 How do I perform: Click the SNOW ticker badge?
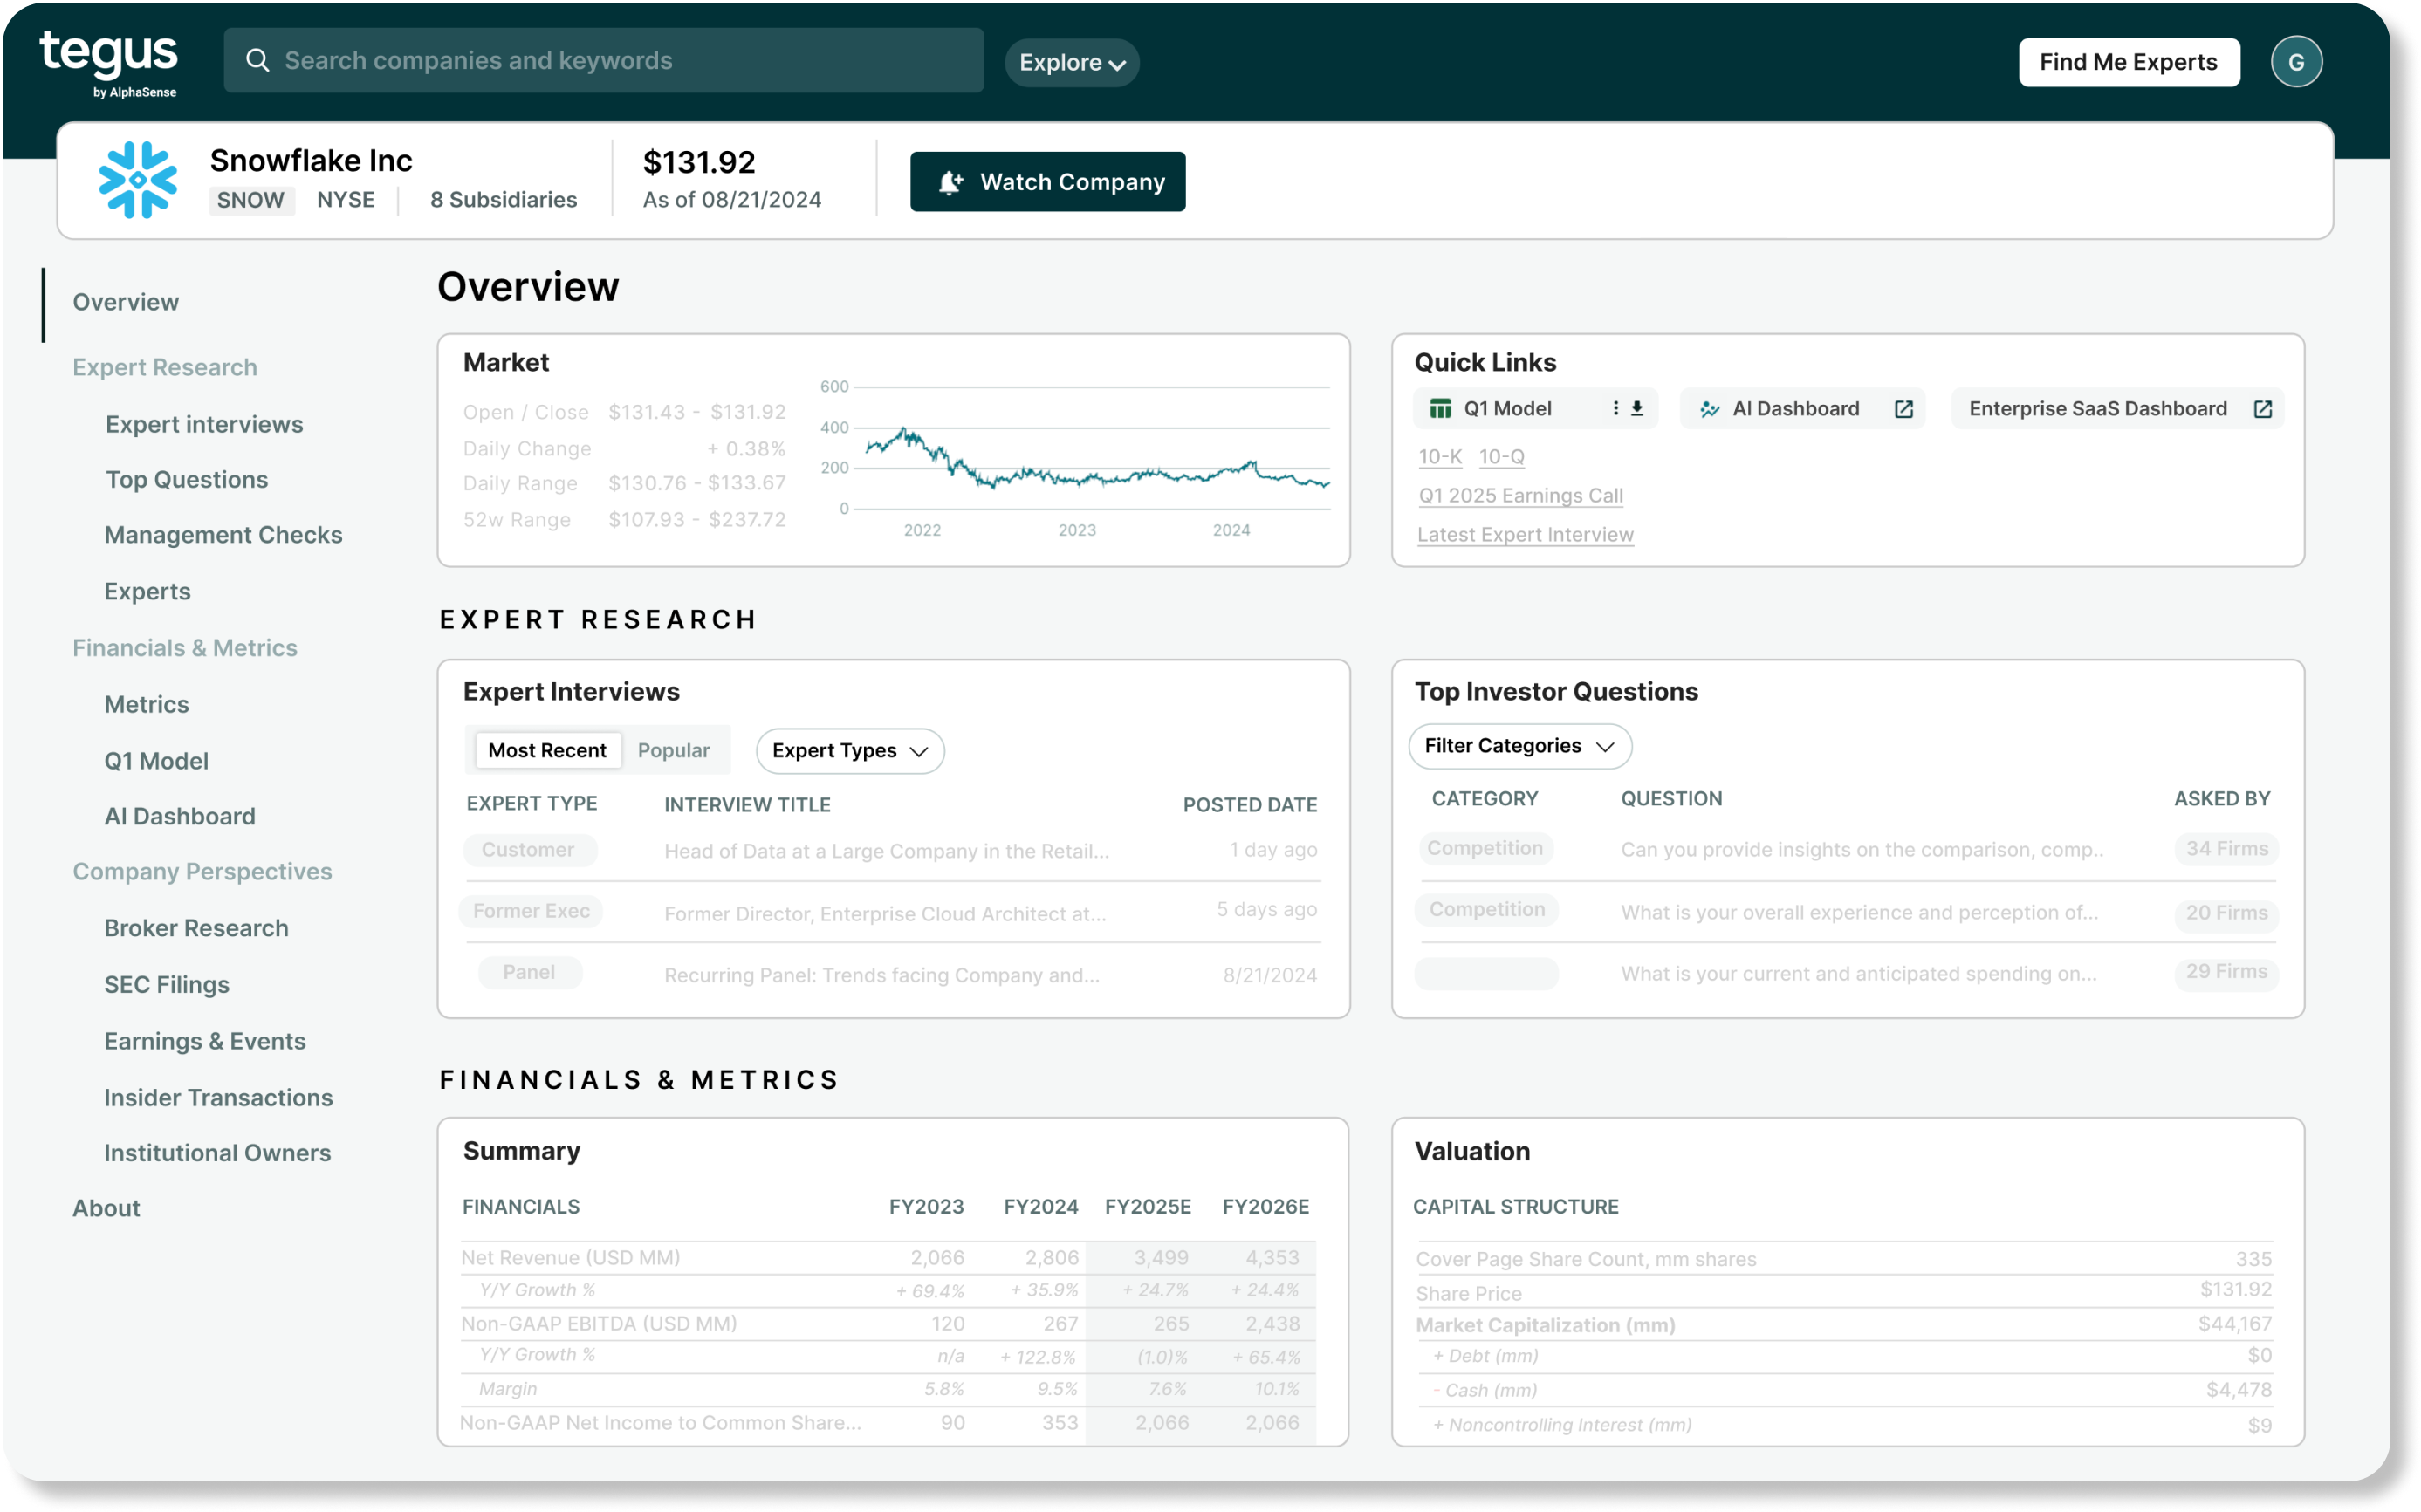pyautogui.click(x=251, y=199)
